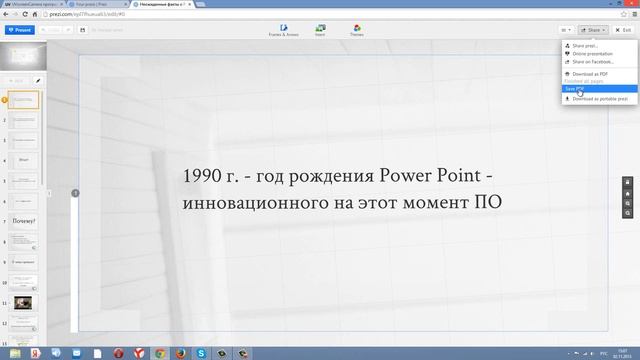Select path step 1 thumbnail
640x360 pixels.
click(x=23, y=100)
